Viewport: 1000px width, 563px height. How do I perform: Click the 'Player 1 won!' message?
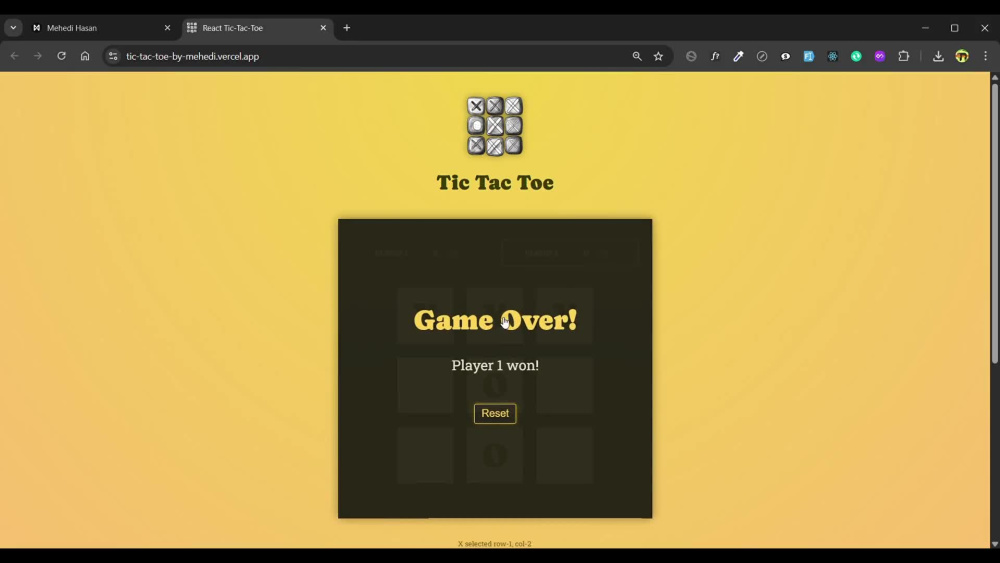(495, 365)
